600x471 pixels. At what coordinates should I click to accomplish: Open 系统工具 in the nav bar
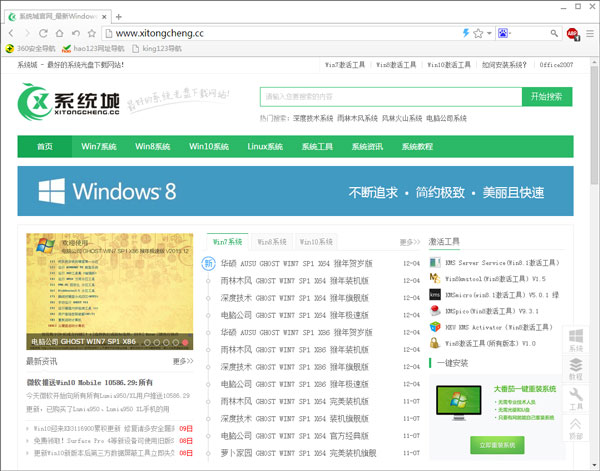click(x=317, y=147)
